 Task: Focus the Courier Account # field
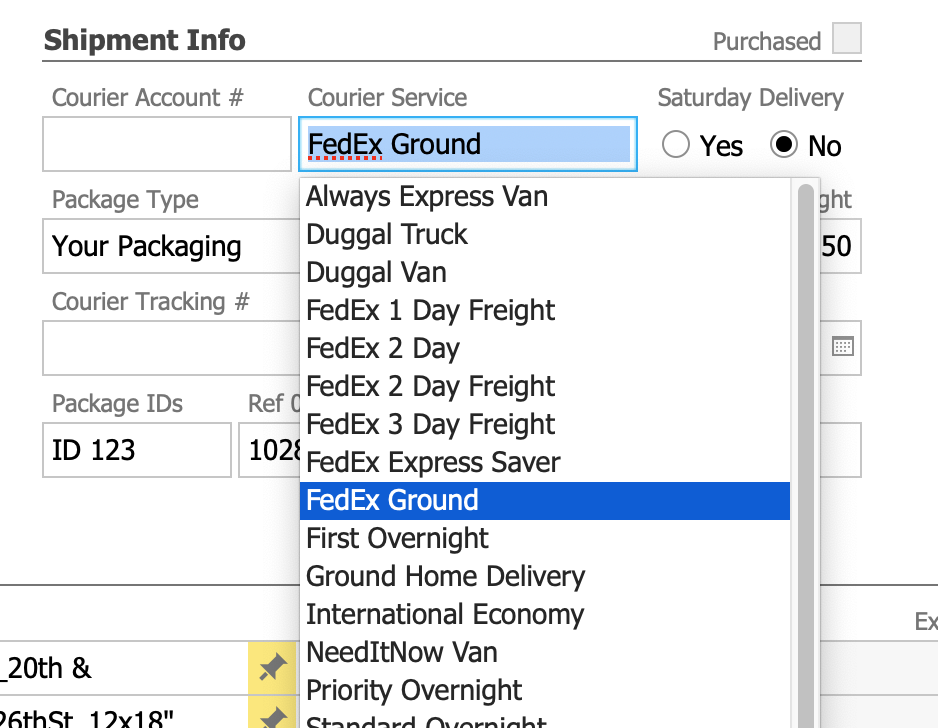[x=167, y=144]
